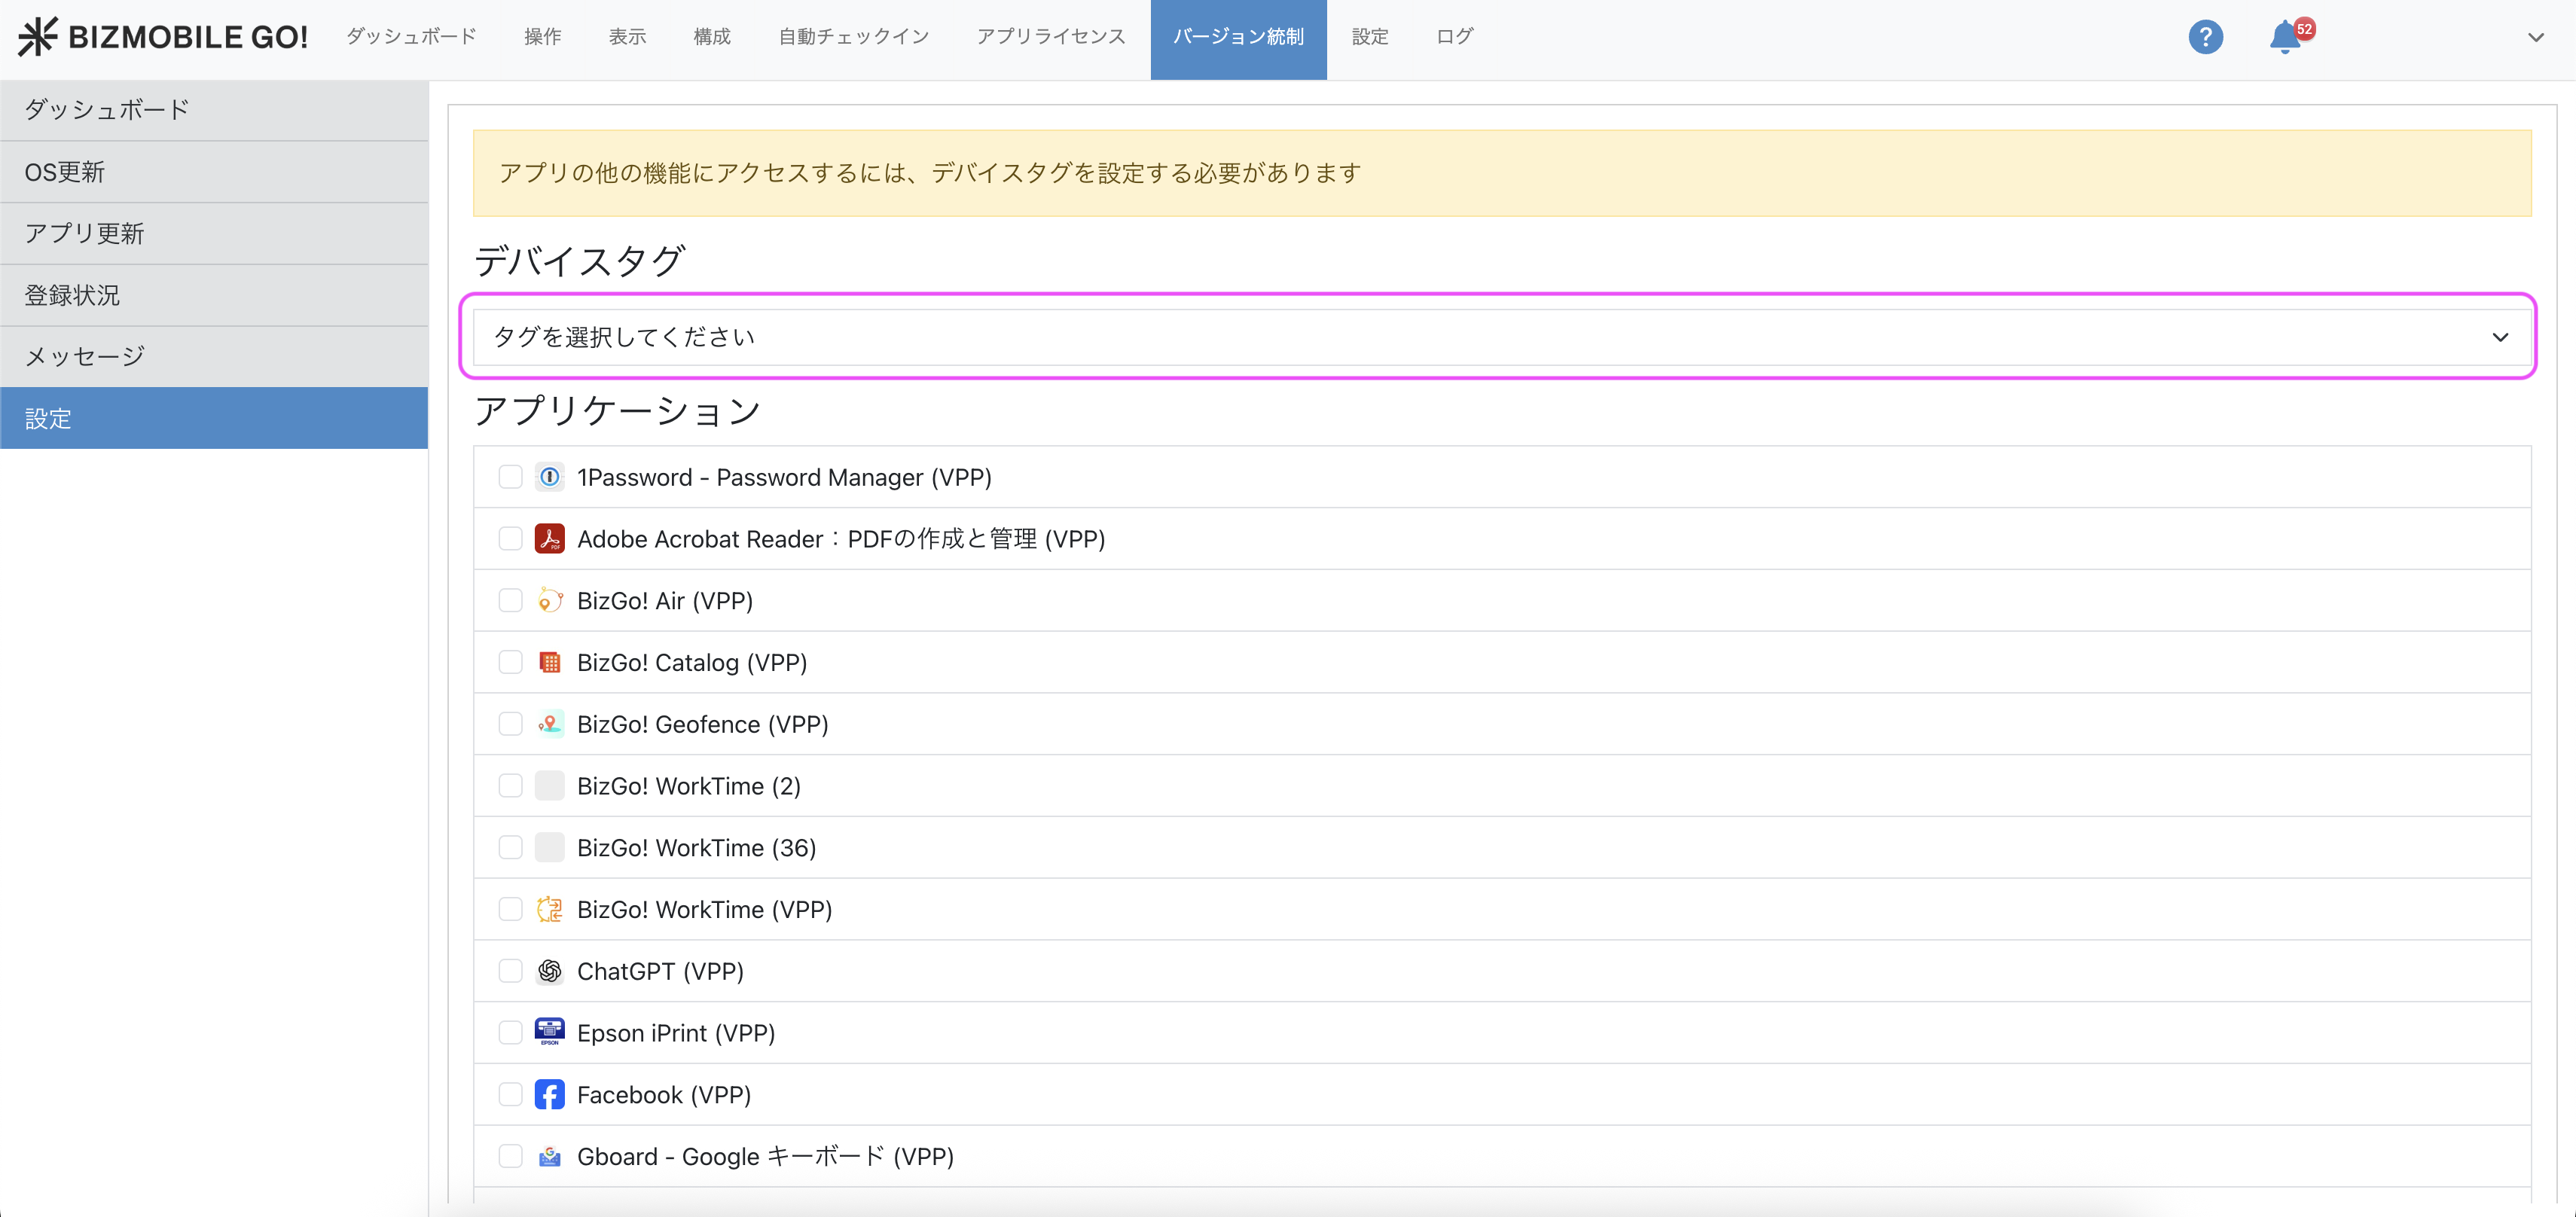The width and height of the screenshot is (2576, 1217).
Task: Open the アプリライセンス top menu
Action: pos(1050,37)
